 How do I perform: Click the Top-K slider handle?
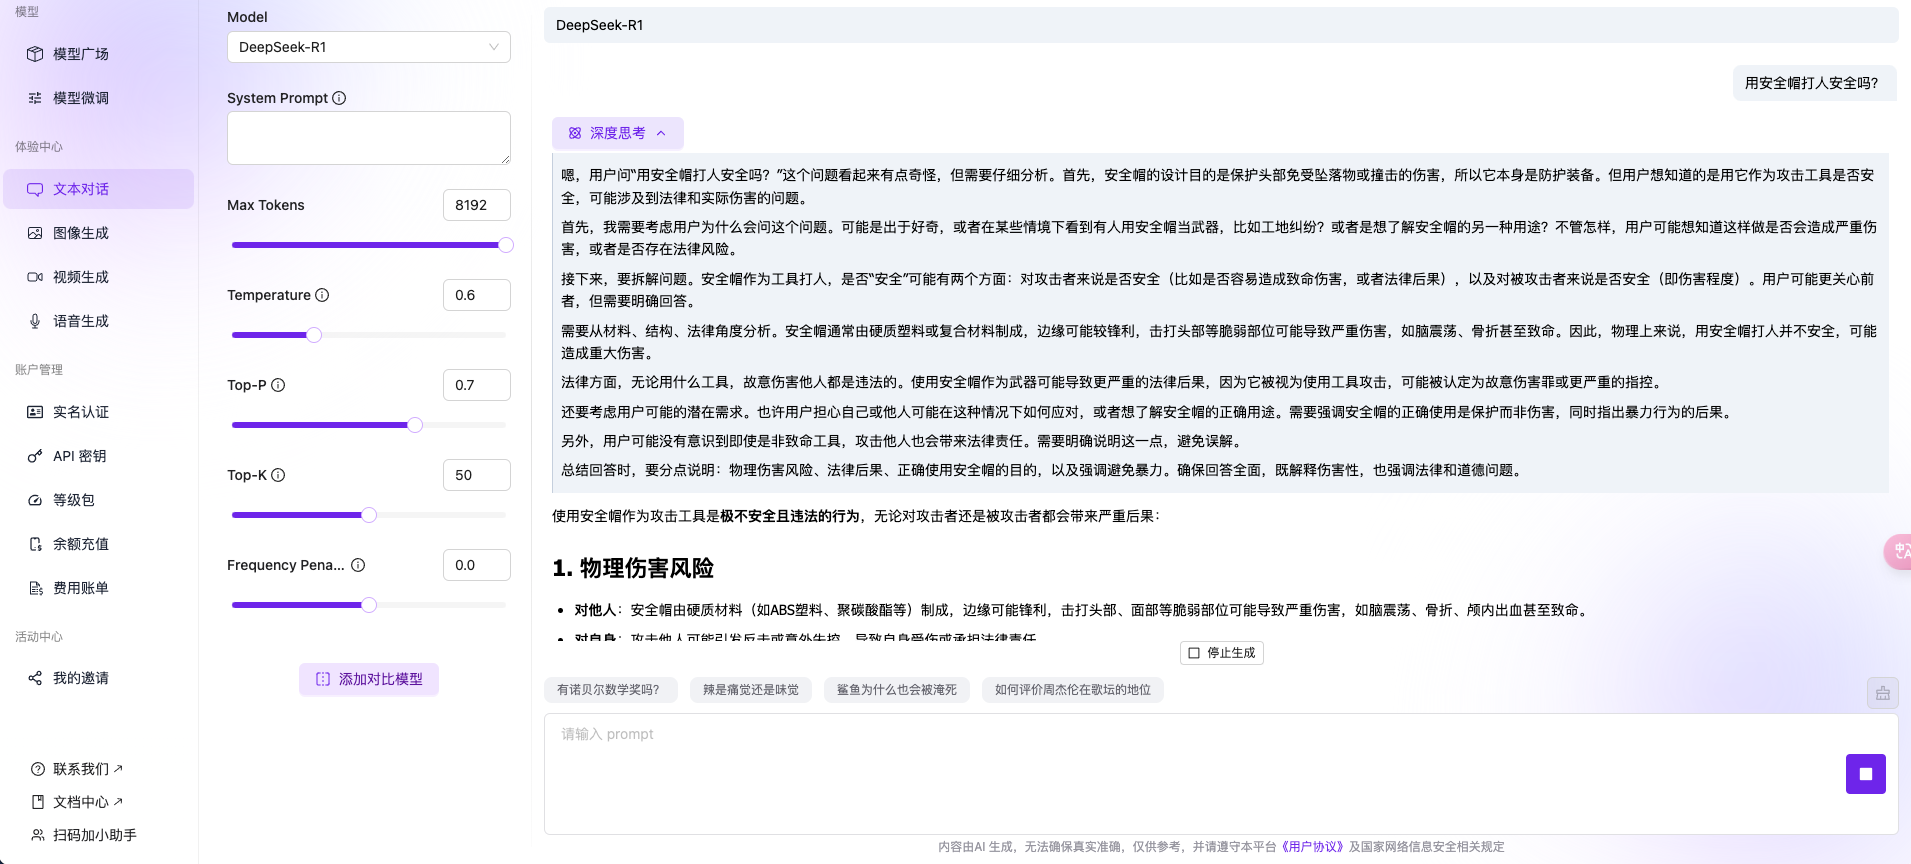(x=369, y=515)
